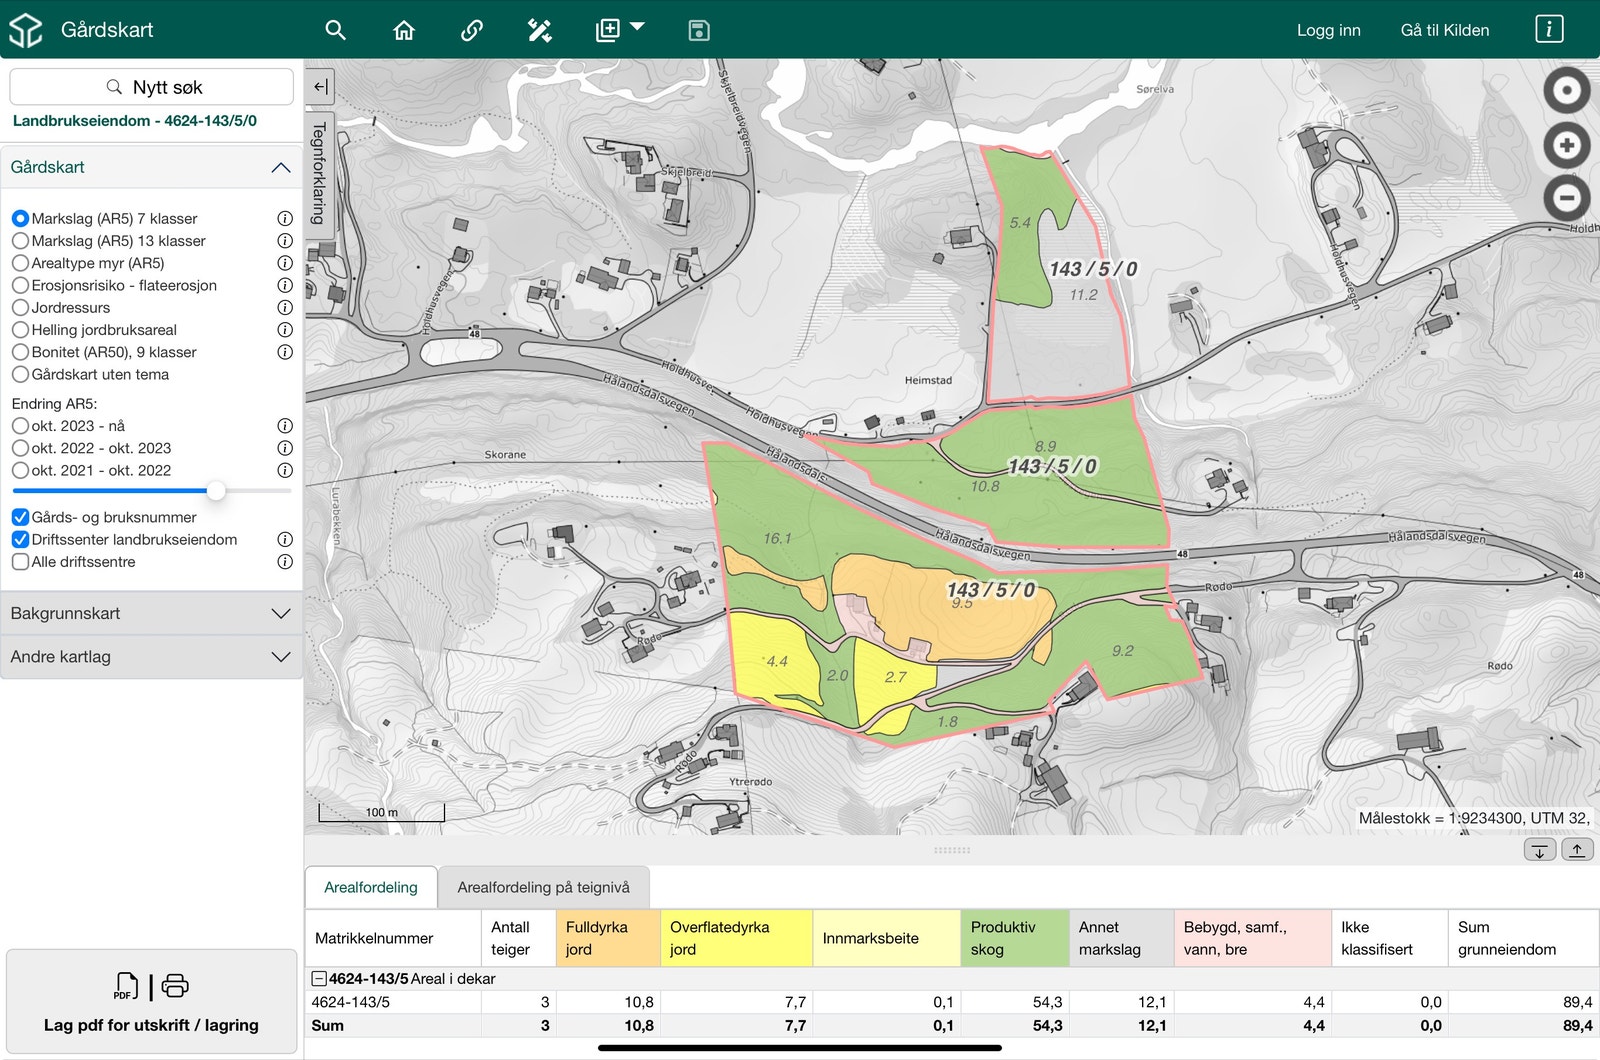Show info for Alle driftssentre

(285, 562)
